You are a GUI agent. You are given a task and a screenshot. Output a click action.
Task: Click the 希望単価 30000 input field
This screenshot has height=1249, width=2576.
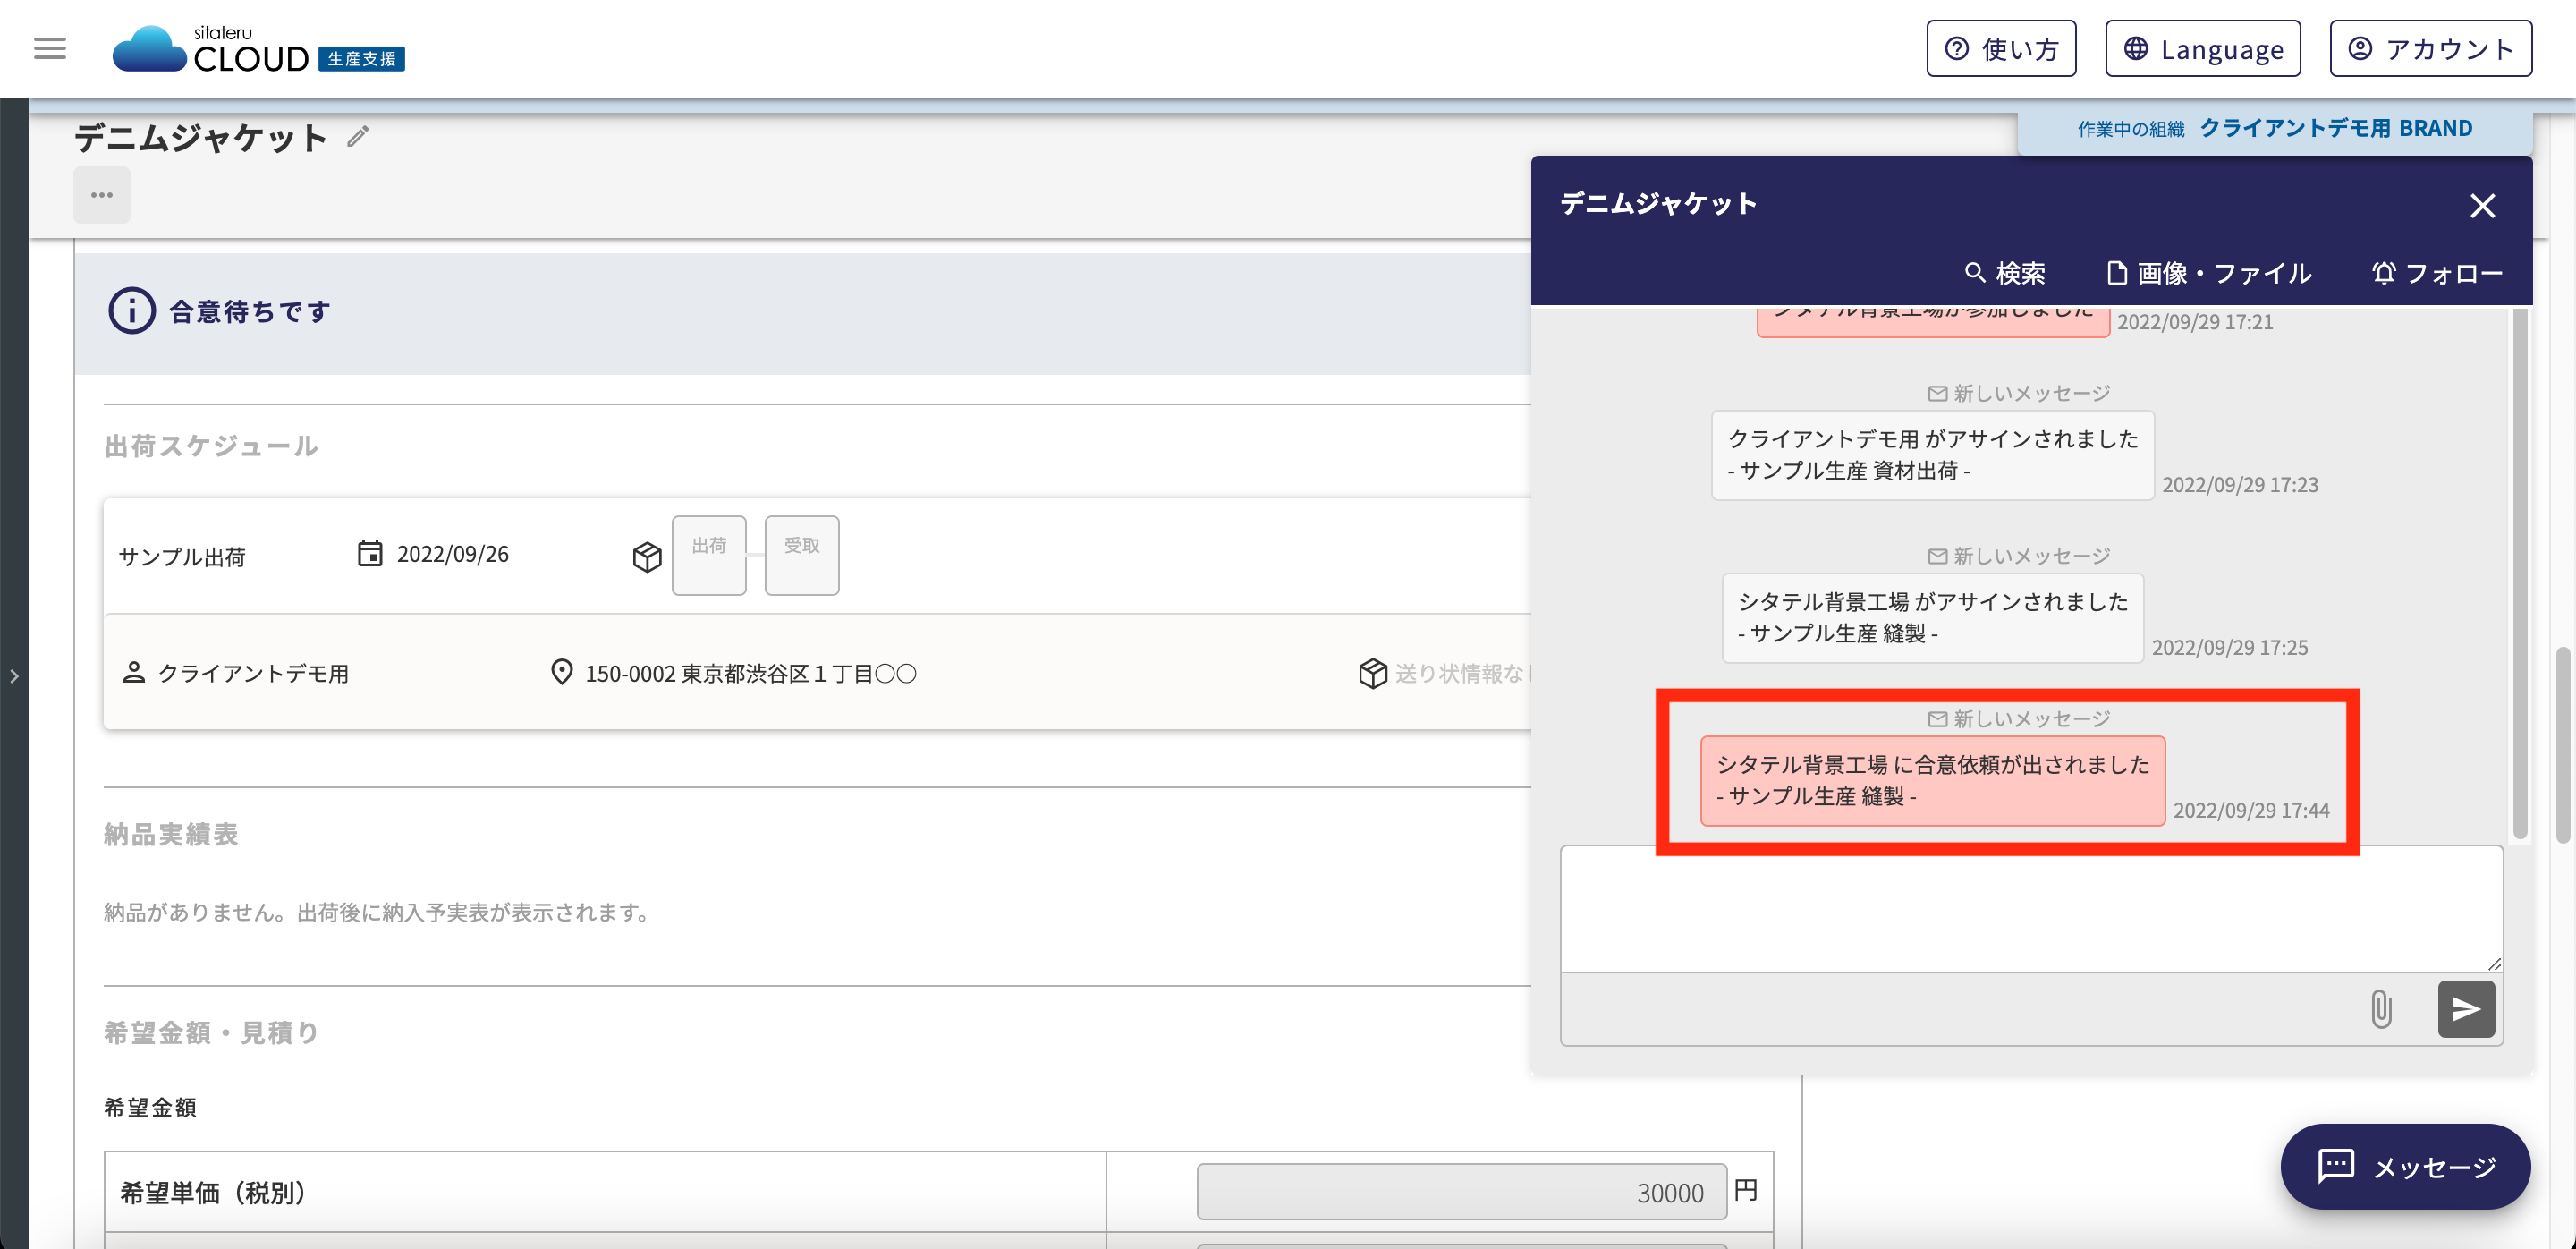tap(1461, 1191)
